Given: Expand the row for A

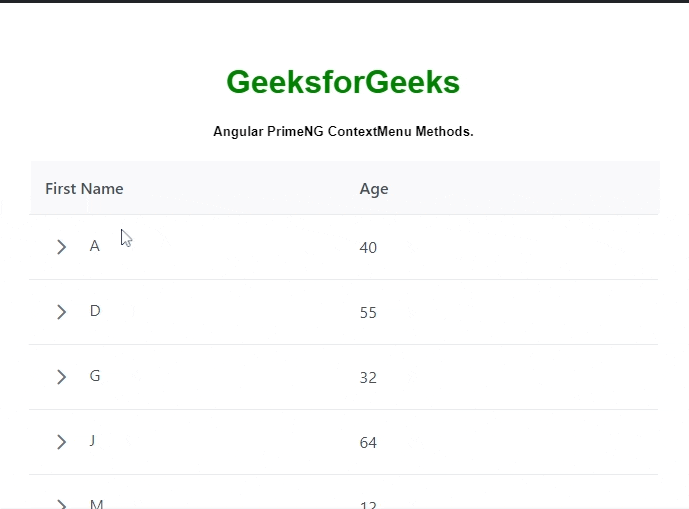Looking at the screenshot, I should click(61, 247).
